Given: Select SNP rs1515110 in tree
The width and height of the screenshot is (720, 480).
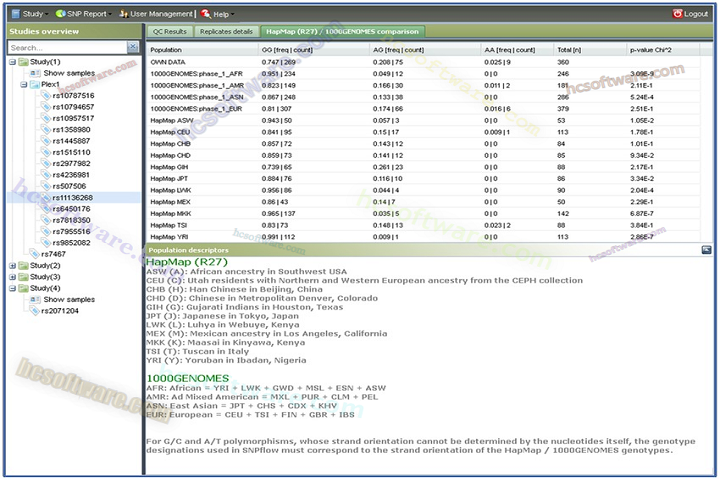Looking at the screenshot, I should tap(71, 152).
